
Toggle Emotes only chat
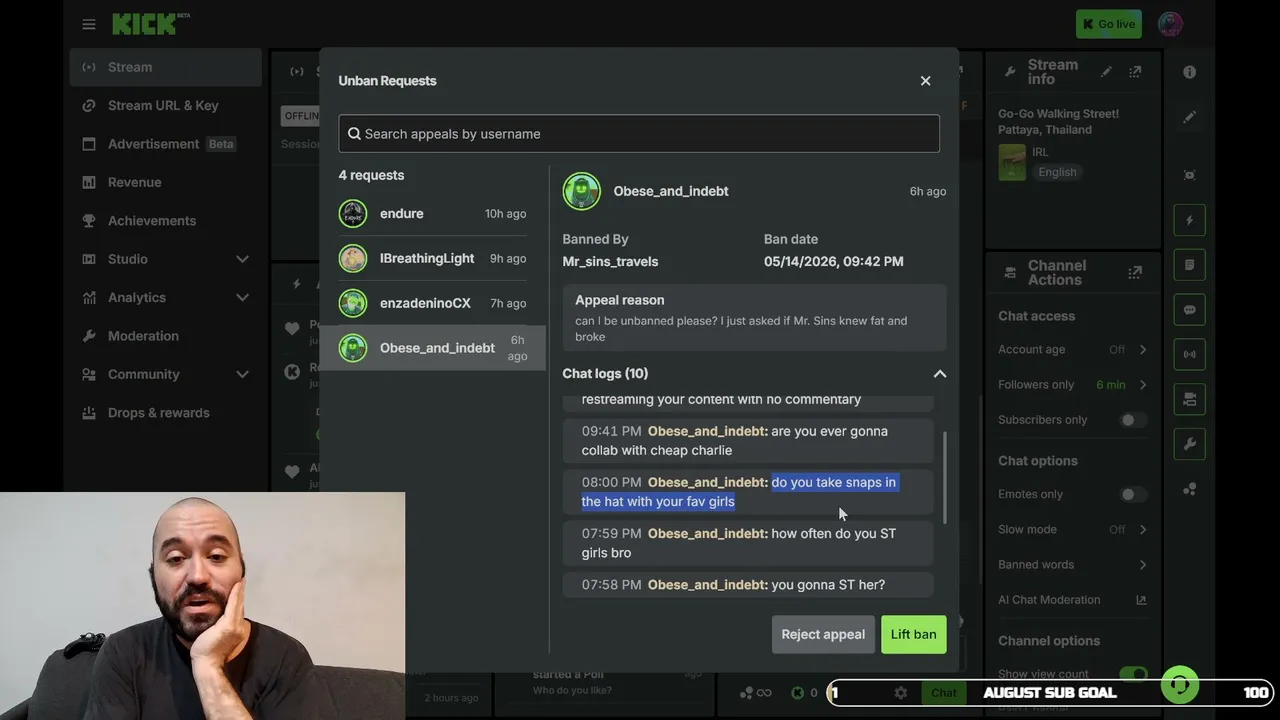point(1133,494)
